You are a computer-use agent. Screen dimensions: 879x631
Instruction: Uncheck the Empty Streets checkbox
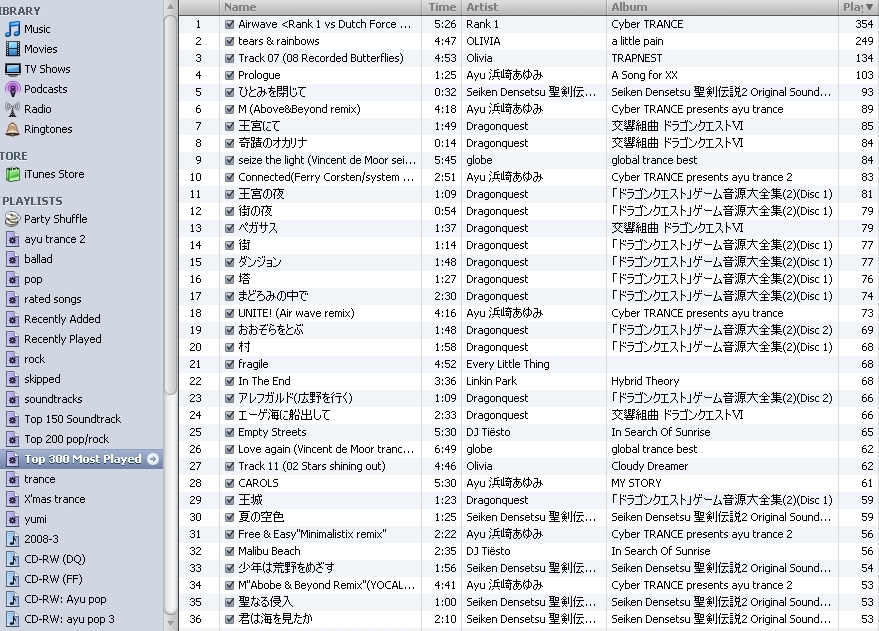(229, 432)
